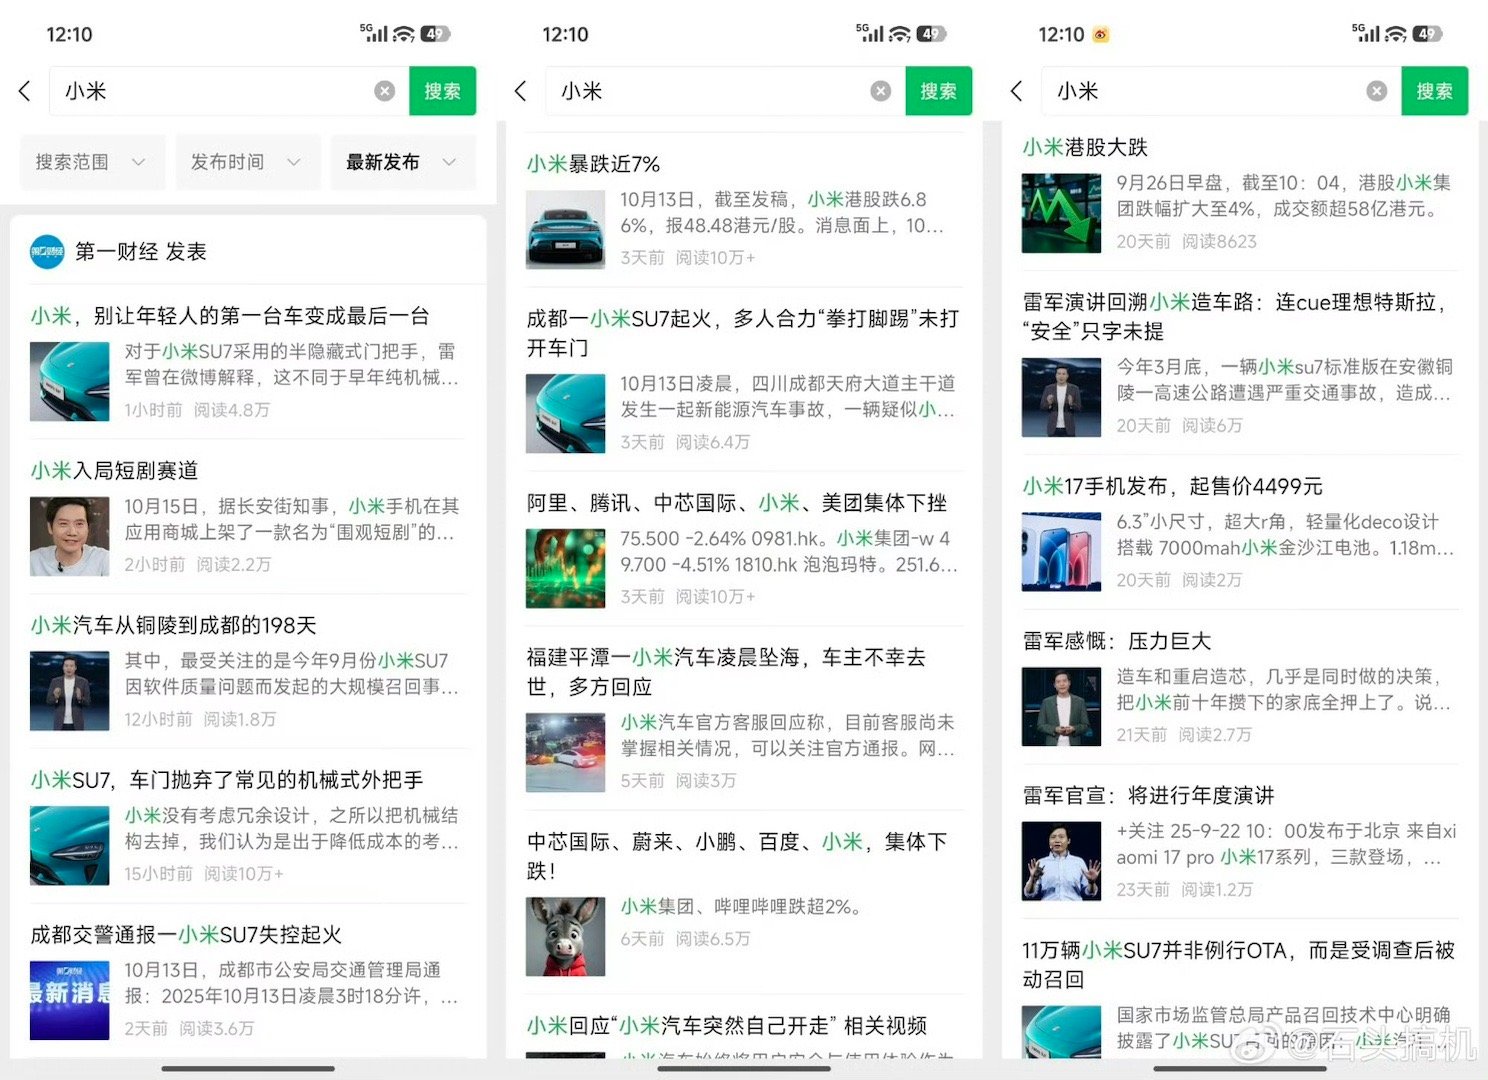Tap thumbnail for 小米入局短剧赛道 article
The image size is (1488, 1080).
pyautogui.click(x=70, y=537)
